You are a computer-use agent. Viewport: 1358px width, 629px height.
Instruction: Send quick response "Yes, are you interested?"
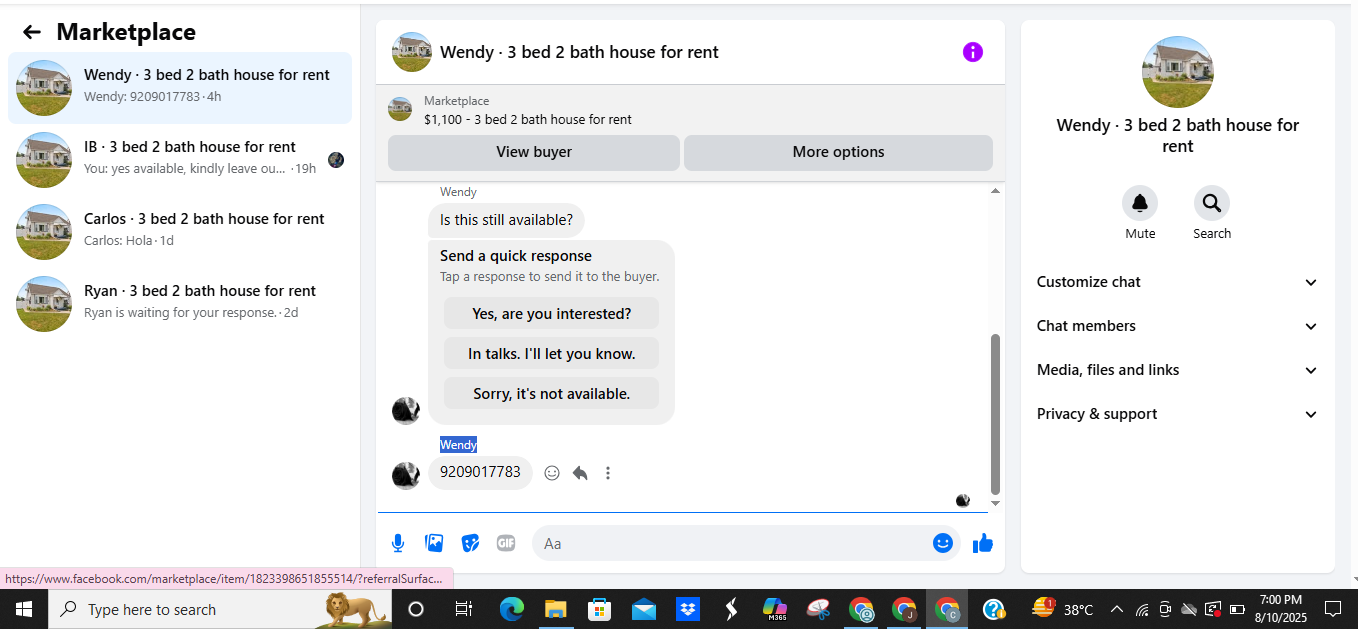point(551,313)
